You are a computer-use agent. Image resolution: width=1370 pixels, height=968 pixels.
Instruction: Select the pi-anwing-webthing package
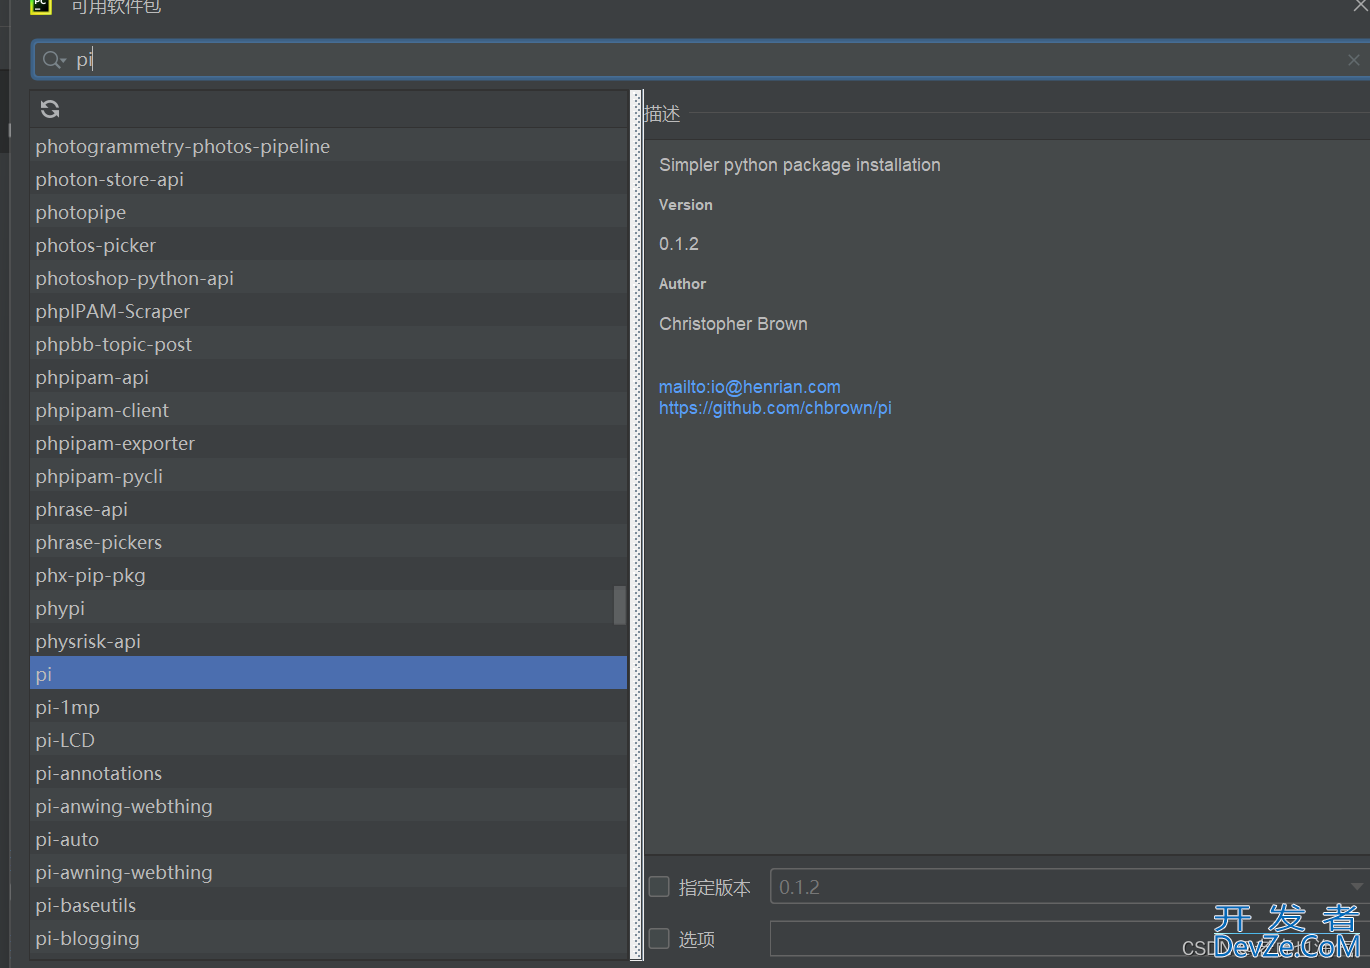tap(328, 806)
